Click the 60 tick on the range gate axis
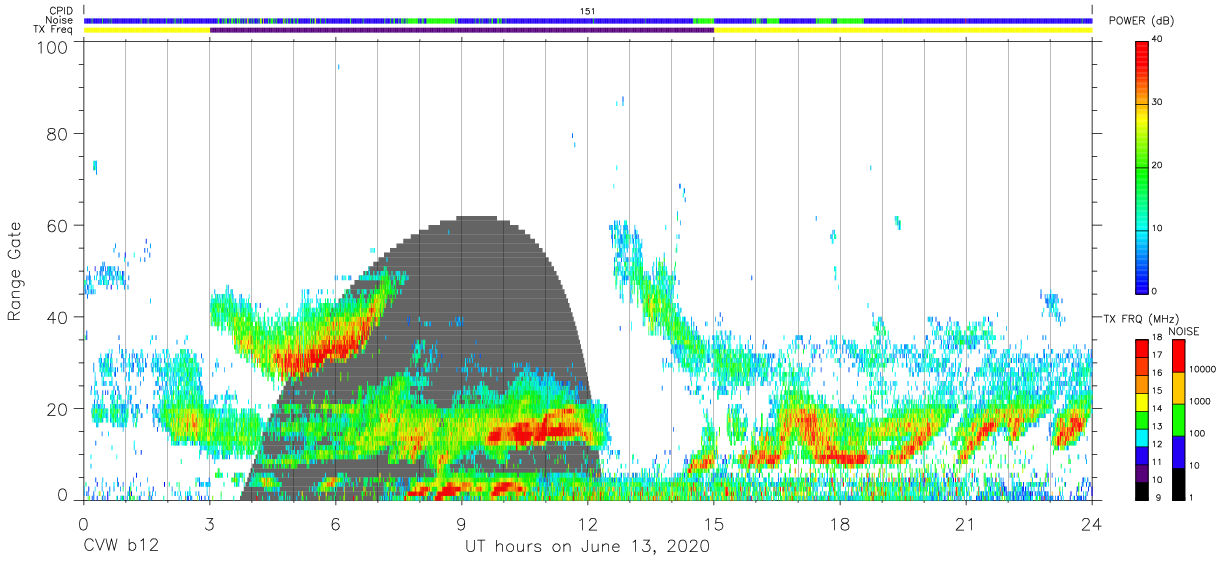The image size is (1228, 567). tap(59, 225)
